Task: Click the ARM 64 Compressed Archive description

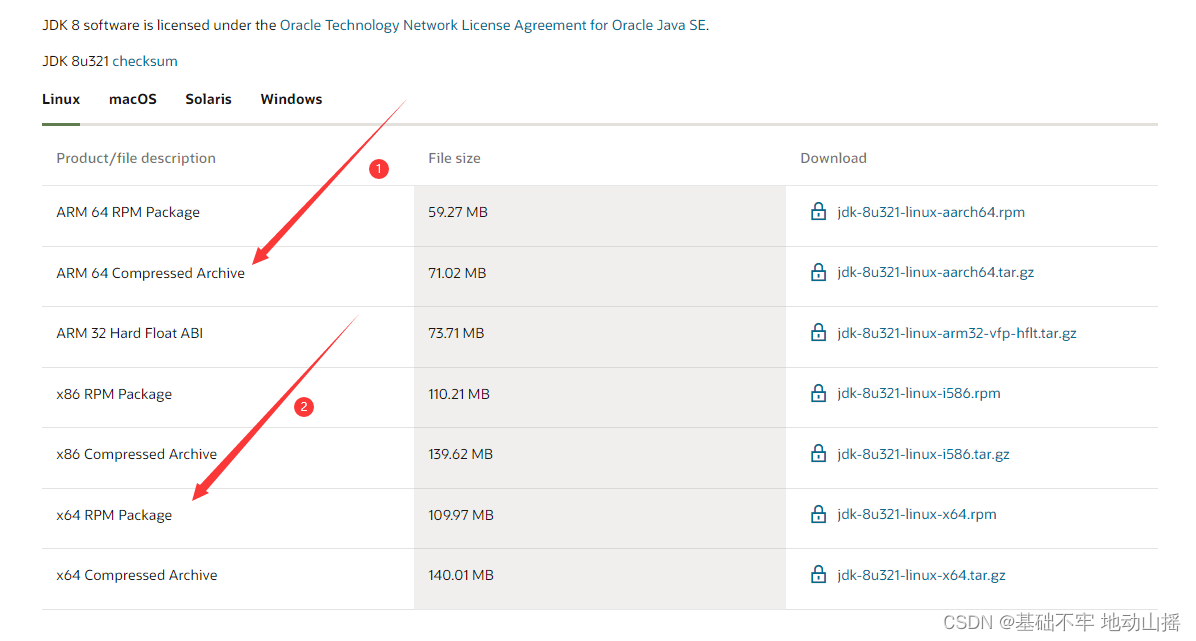Action: 150,273
